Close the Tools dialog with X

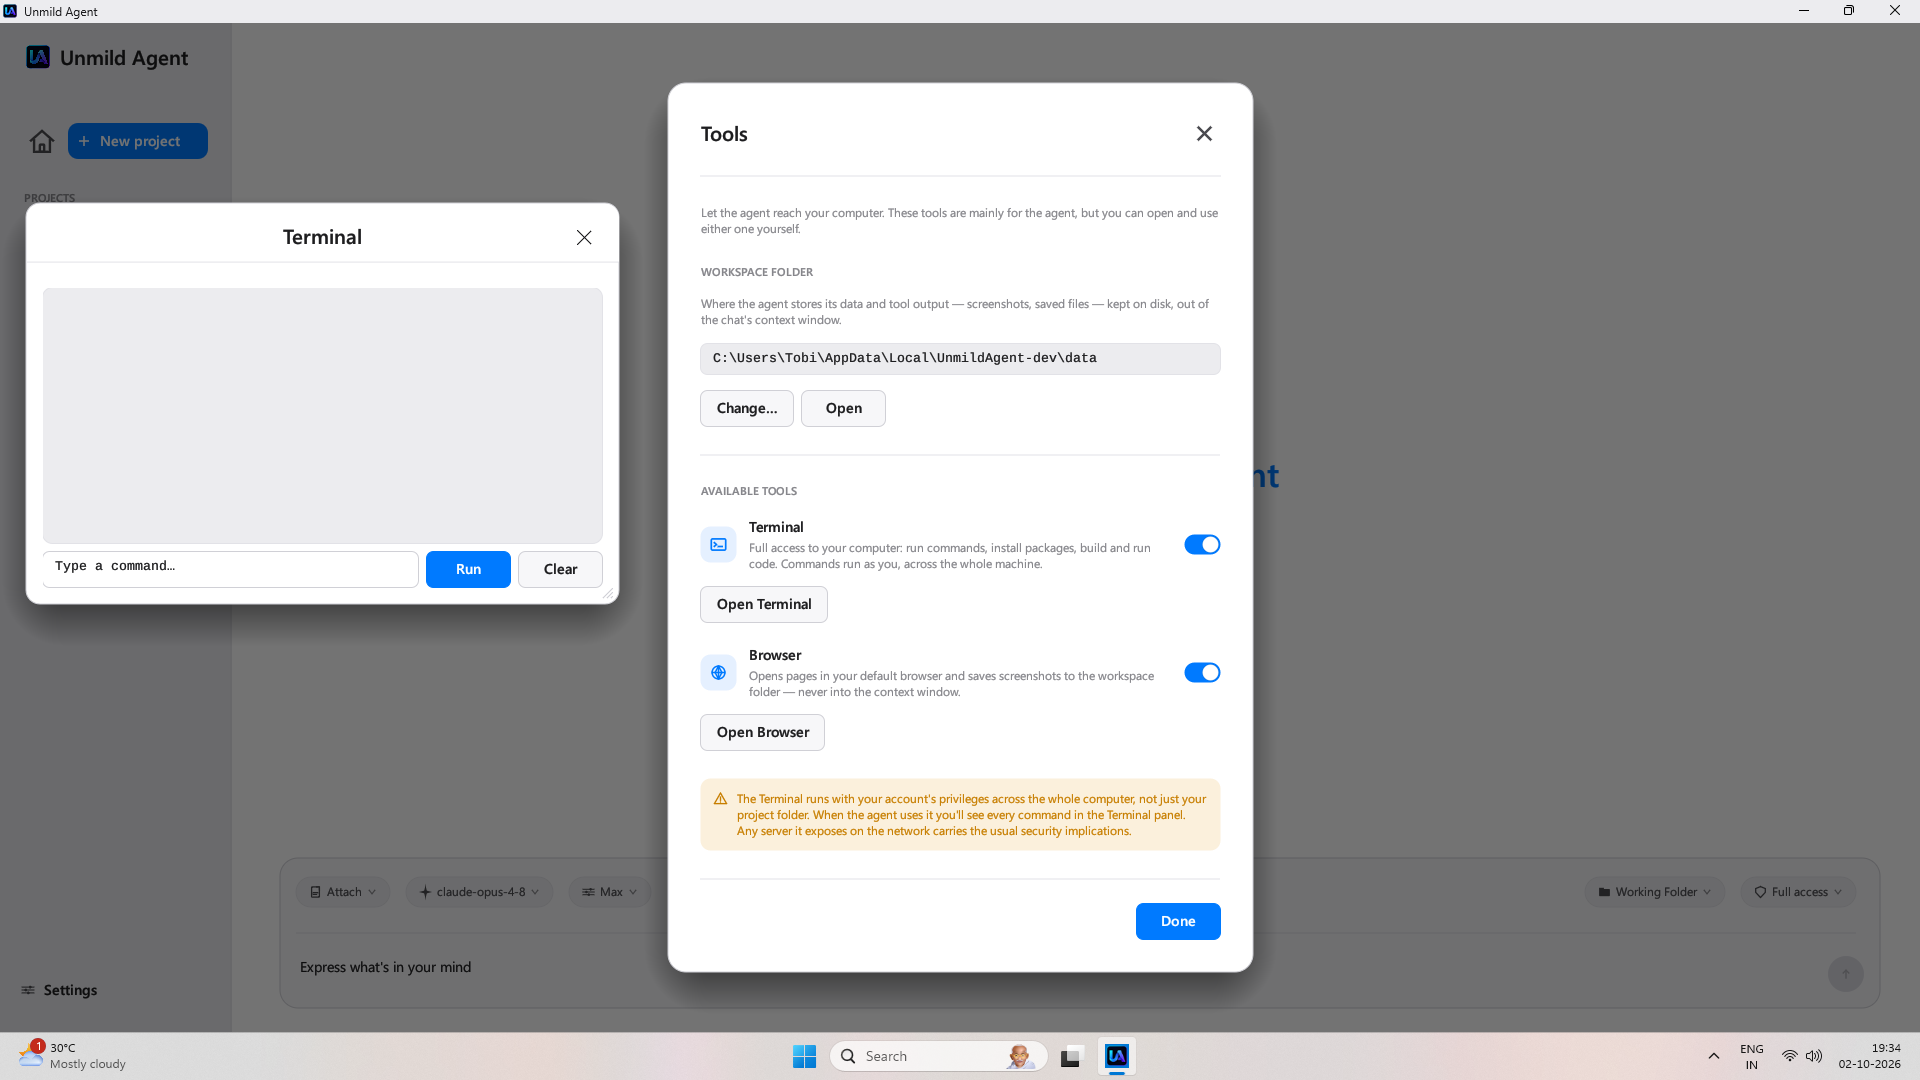pyautogui.click(x=1204, y=134)
